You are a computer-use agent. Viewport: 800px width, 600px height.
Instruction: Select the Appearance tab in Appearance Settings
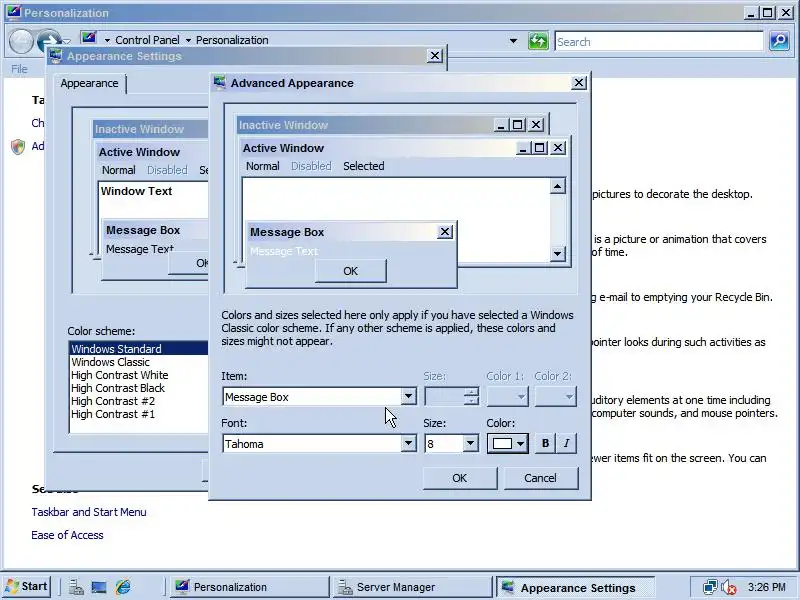tap(89, 83)
